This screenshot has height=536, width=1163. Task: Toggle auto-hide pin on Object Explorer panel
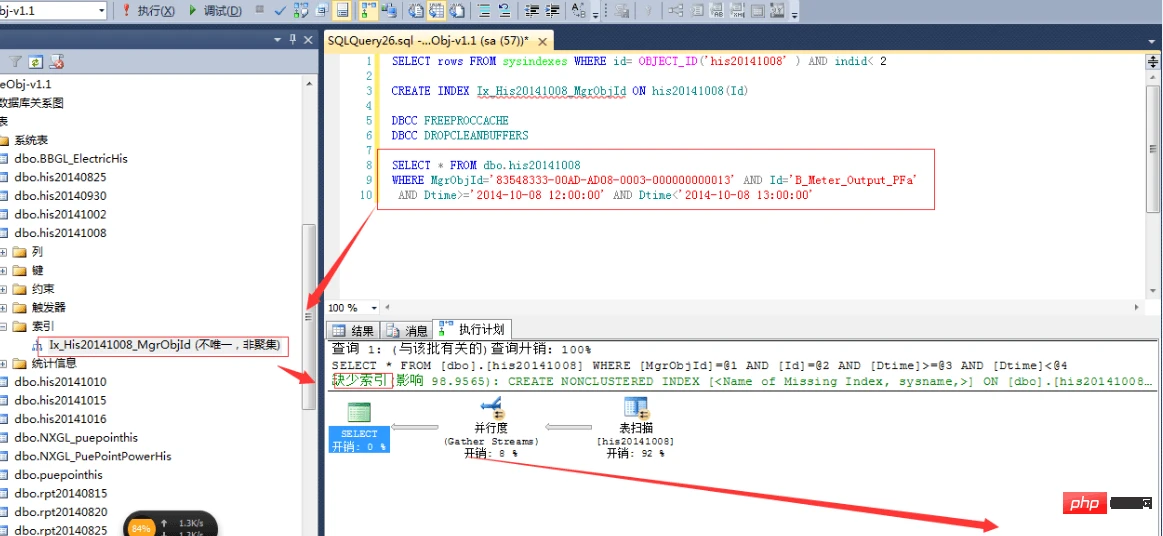[x=293, y=39]
